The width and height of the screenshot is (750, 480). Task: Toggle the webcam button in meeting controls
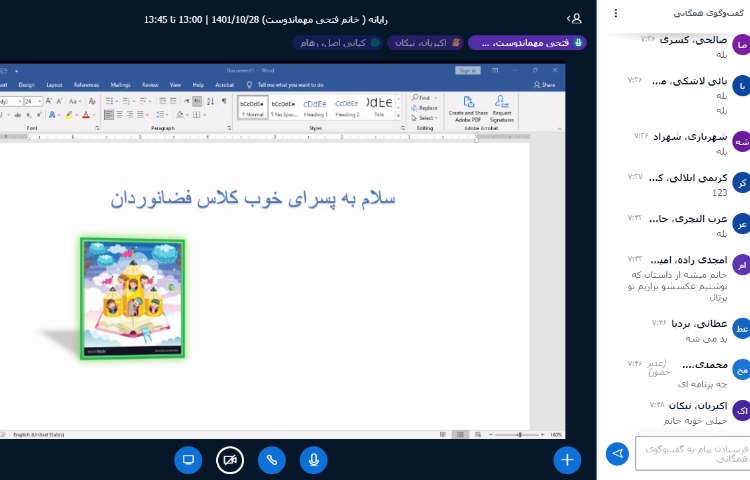click(230, 460)
